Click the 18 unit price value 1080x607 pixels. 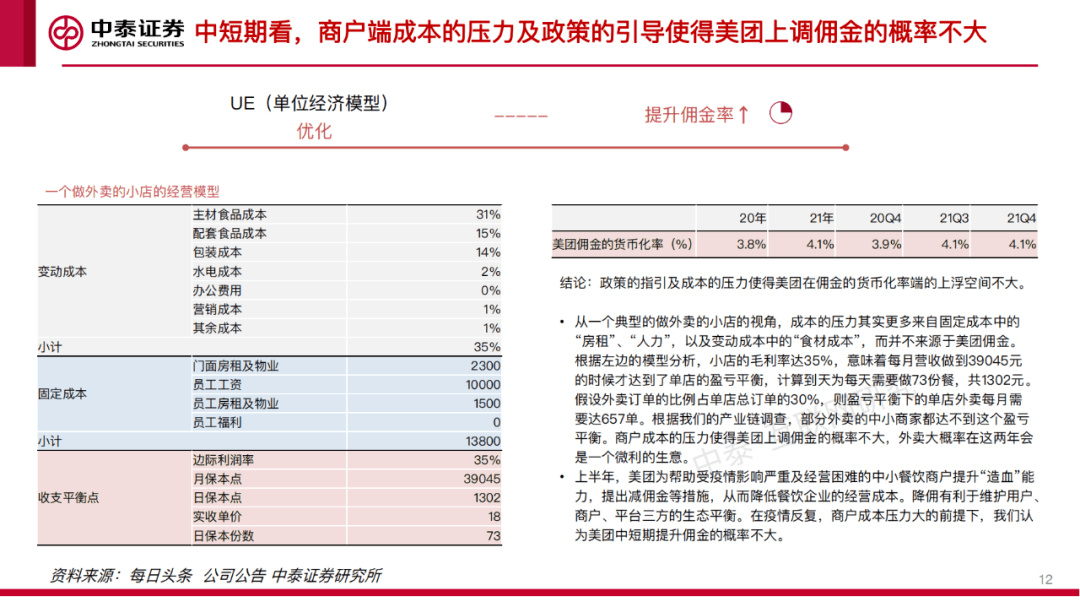pos(494,516)
